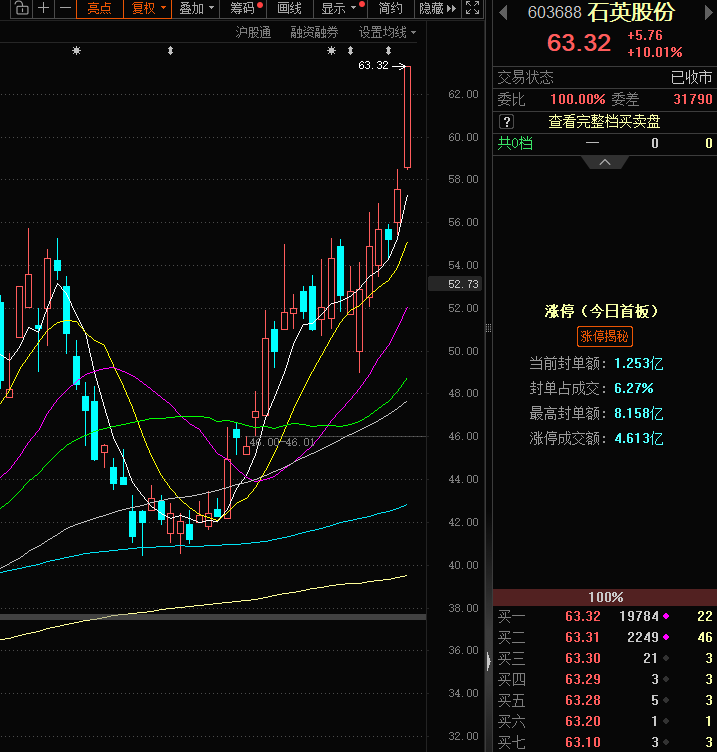Open 查看完整档买卖盘 full order book link
The width and height of the screenshot is (717, 752).
pos(604,122)
